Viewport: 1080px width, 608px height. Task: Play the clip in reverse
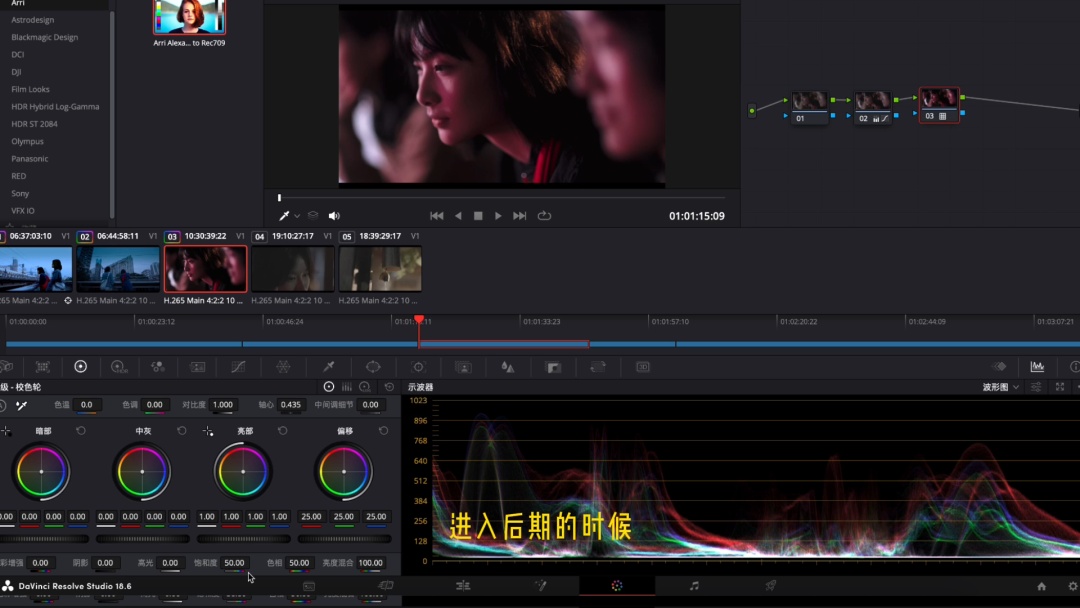(x=458, y=216)
